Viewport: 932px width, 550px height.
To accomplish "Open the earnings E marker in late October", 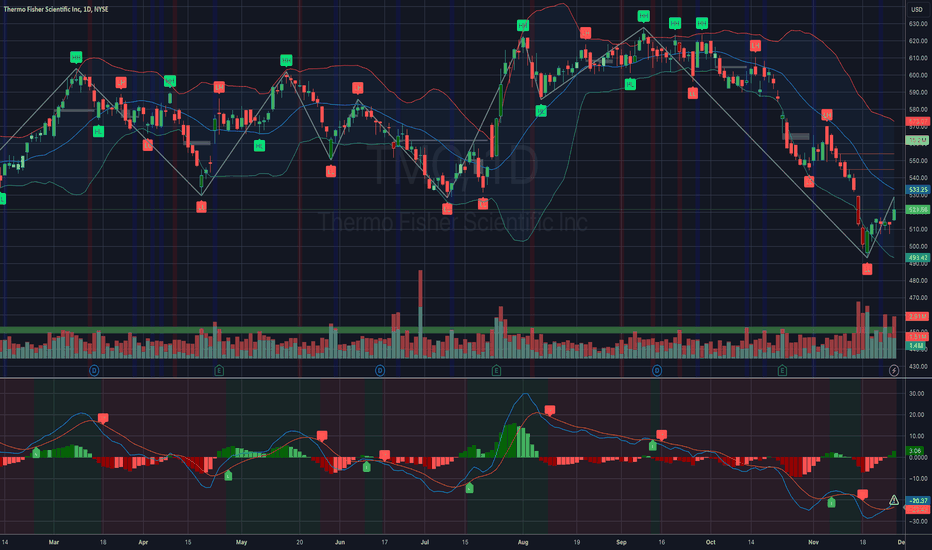I will (782, 370).
